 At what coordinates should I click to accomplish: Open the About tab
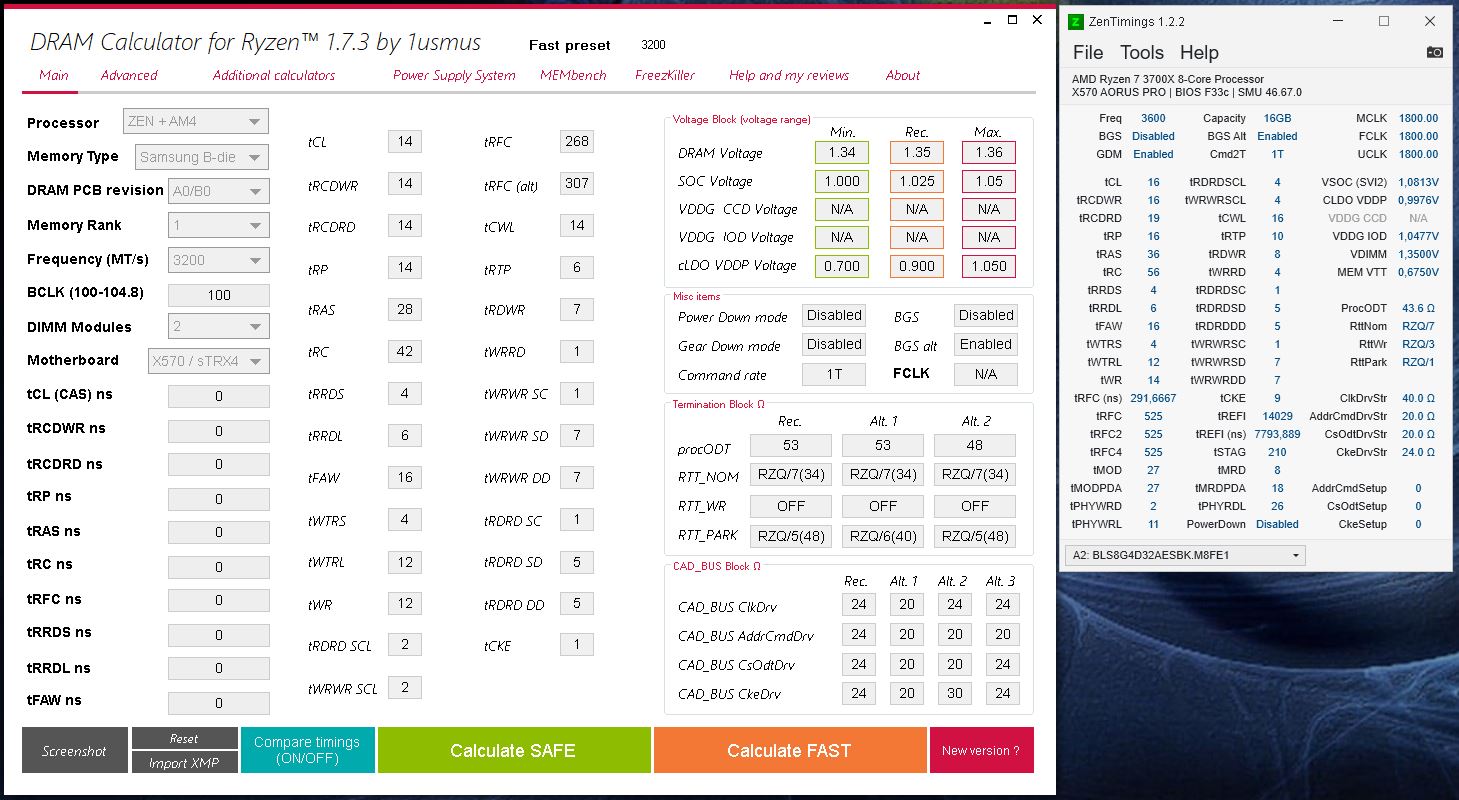[903, 75]
